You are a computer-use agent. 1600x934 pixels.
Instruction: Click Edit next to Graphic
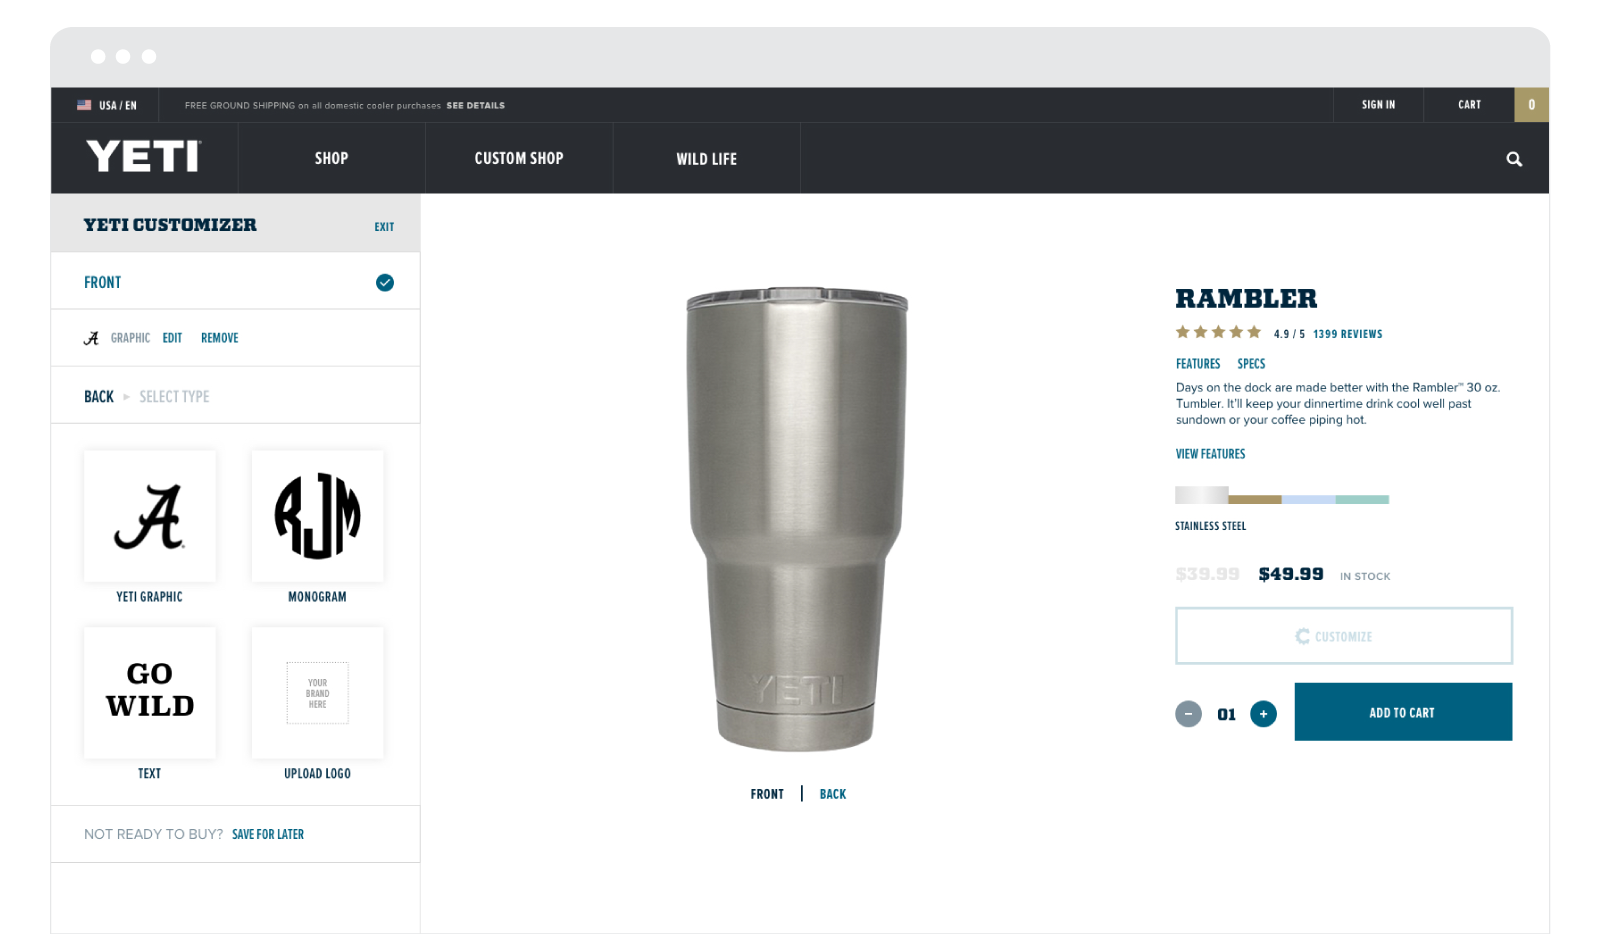pyautogui.click(x=172, y=338)
